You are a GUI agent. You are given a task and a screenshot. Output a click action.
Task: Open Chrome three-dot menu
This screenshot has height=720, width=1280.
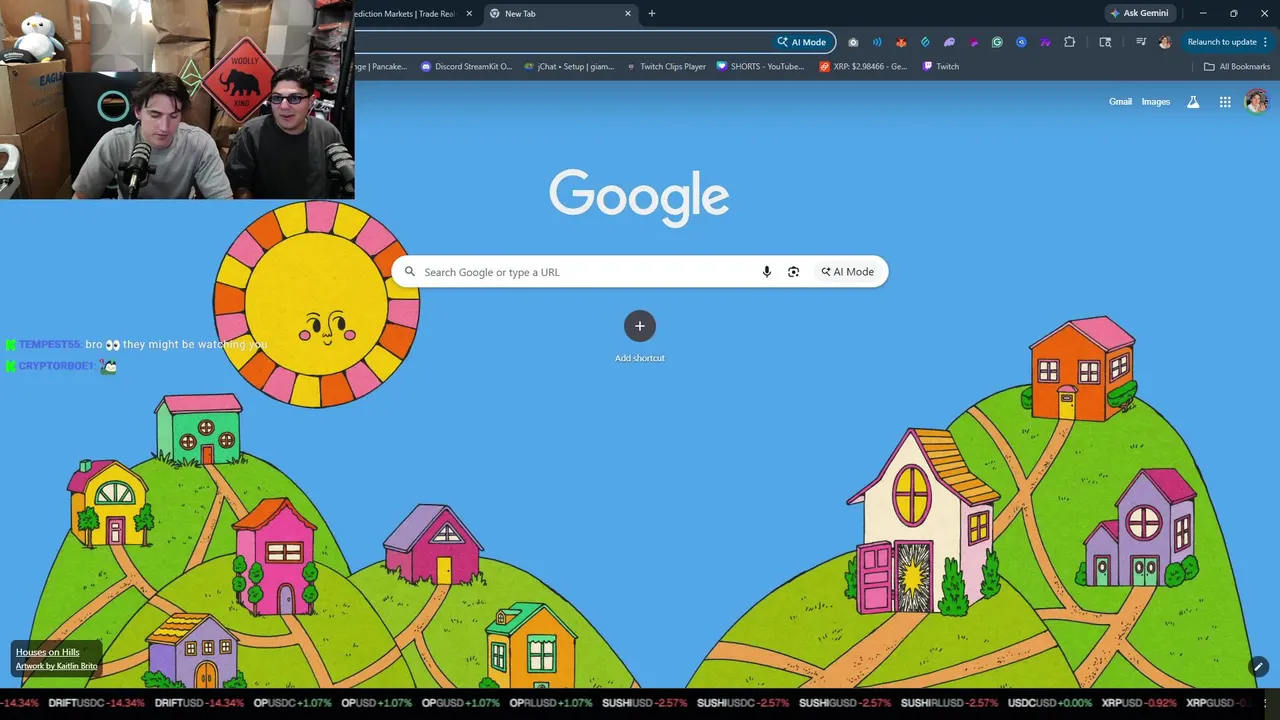click(x=1266, y=42)
